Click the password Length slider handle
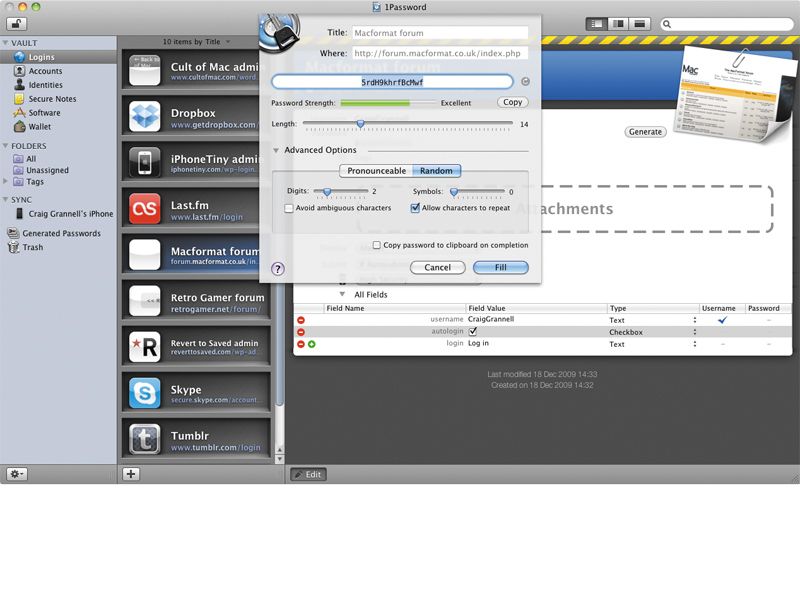Image resolution: width=800 pixels, height=600 pixels. pyautogui.click(x=361, y=123)
